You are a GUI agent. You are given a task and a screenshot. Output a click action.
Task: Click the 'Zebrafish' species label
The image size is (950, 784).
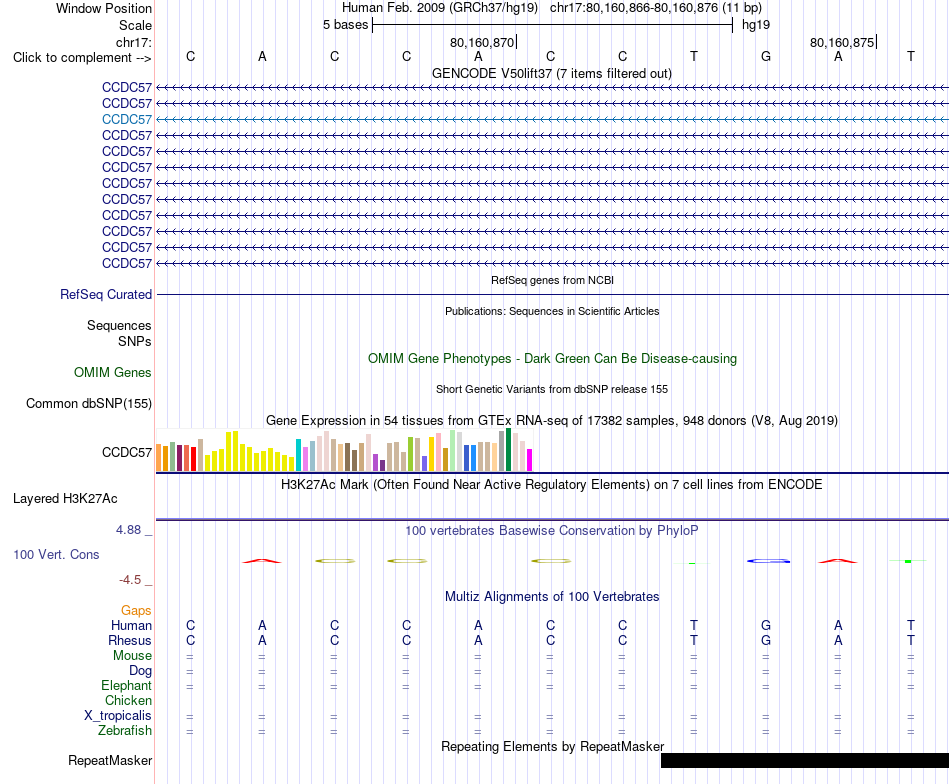pyautogui.click(x=125, y=730)
